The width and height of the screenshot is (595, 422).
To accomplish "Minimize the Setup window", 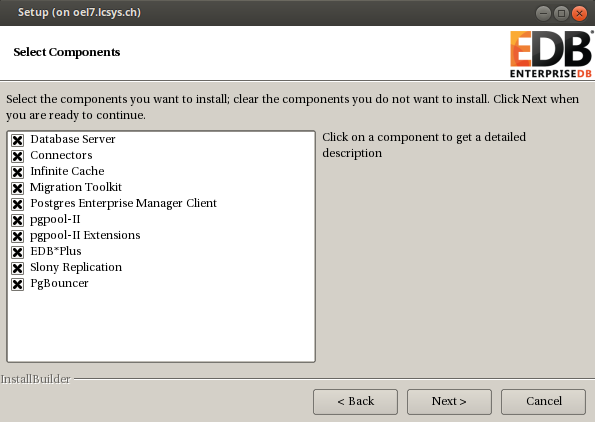I will click(543, 14).
